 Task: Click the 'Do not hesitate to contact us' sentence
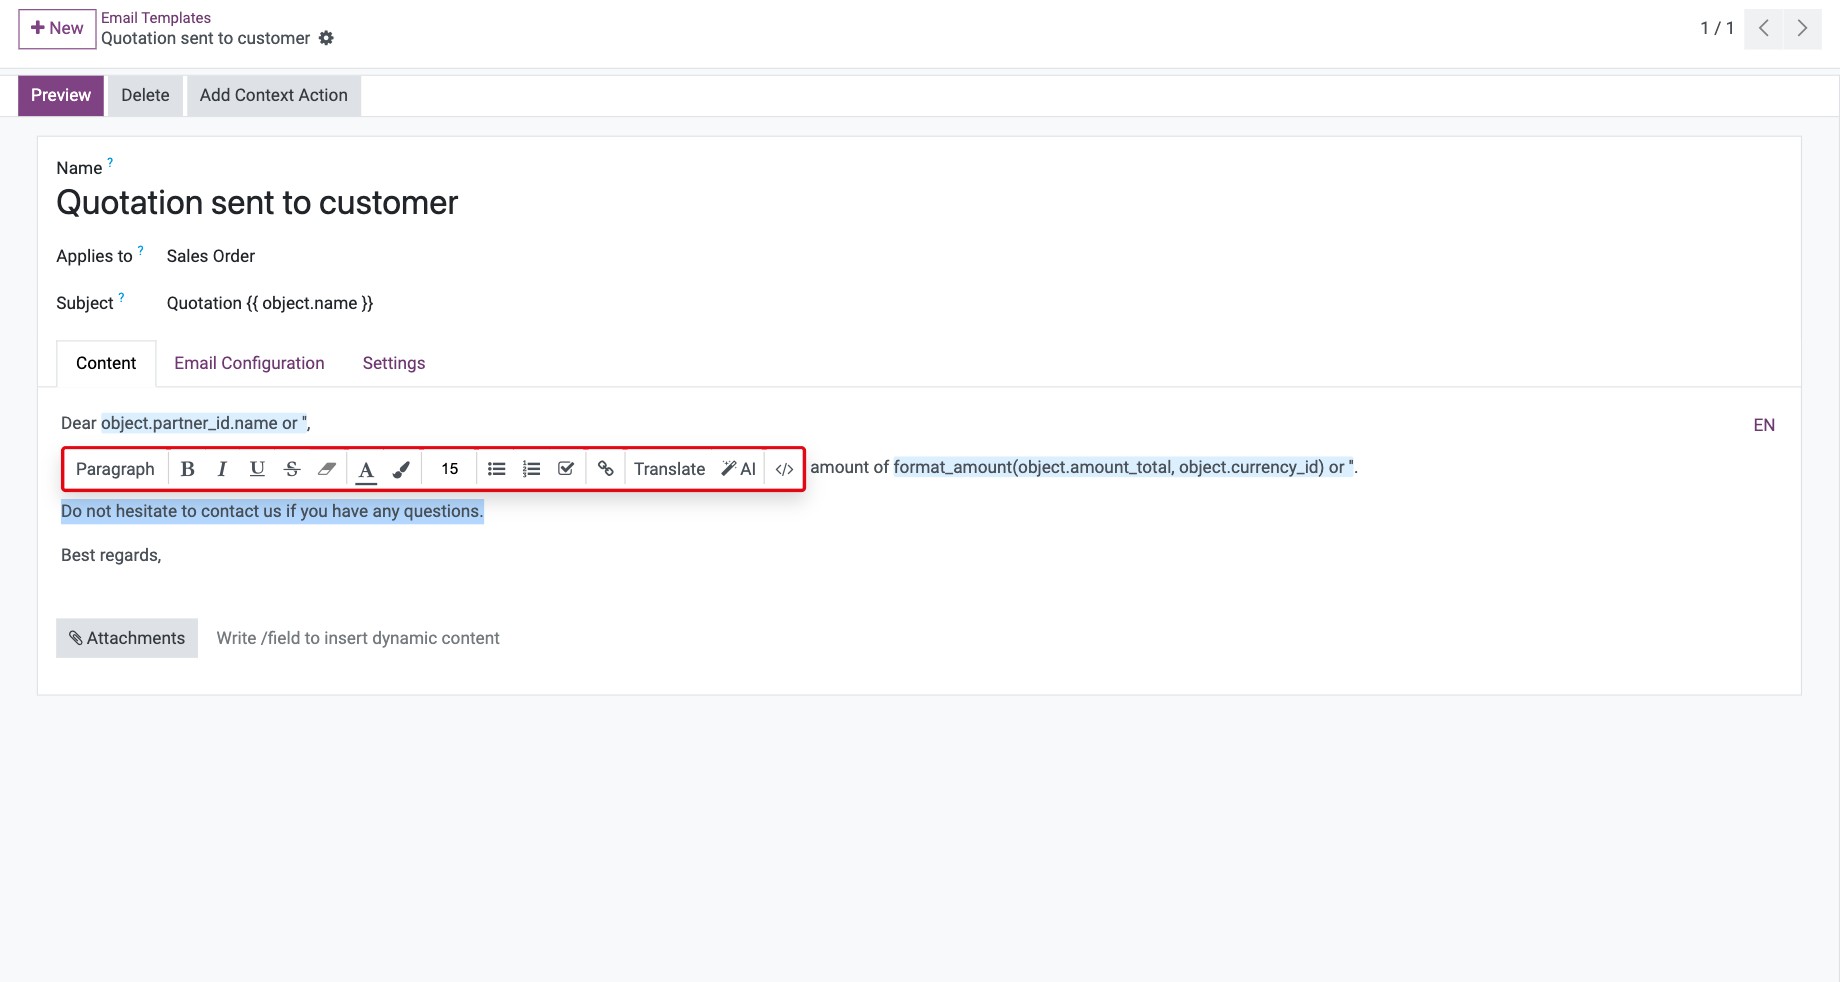point(272,511)
